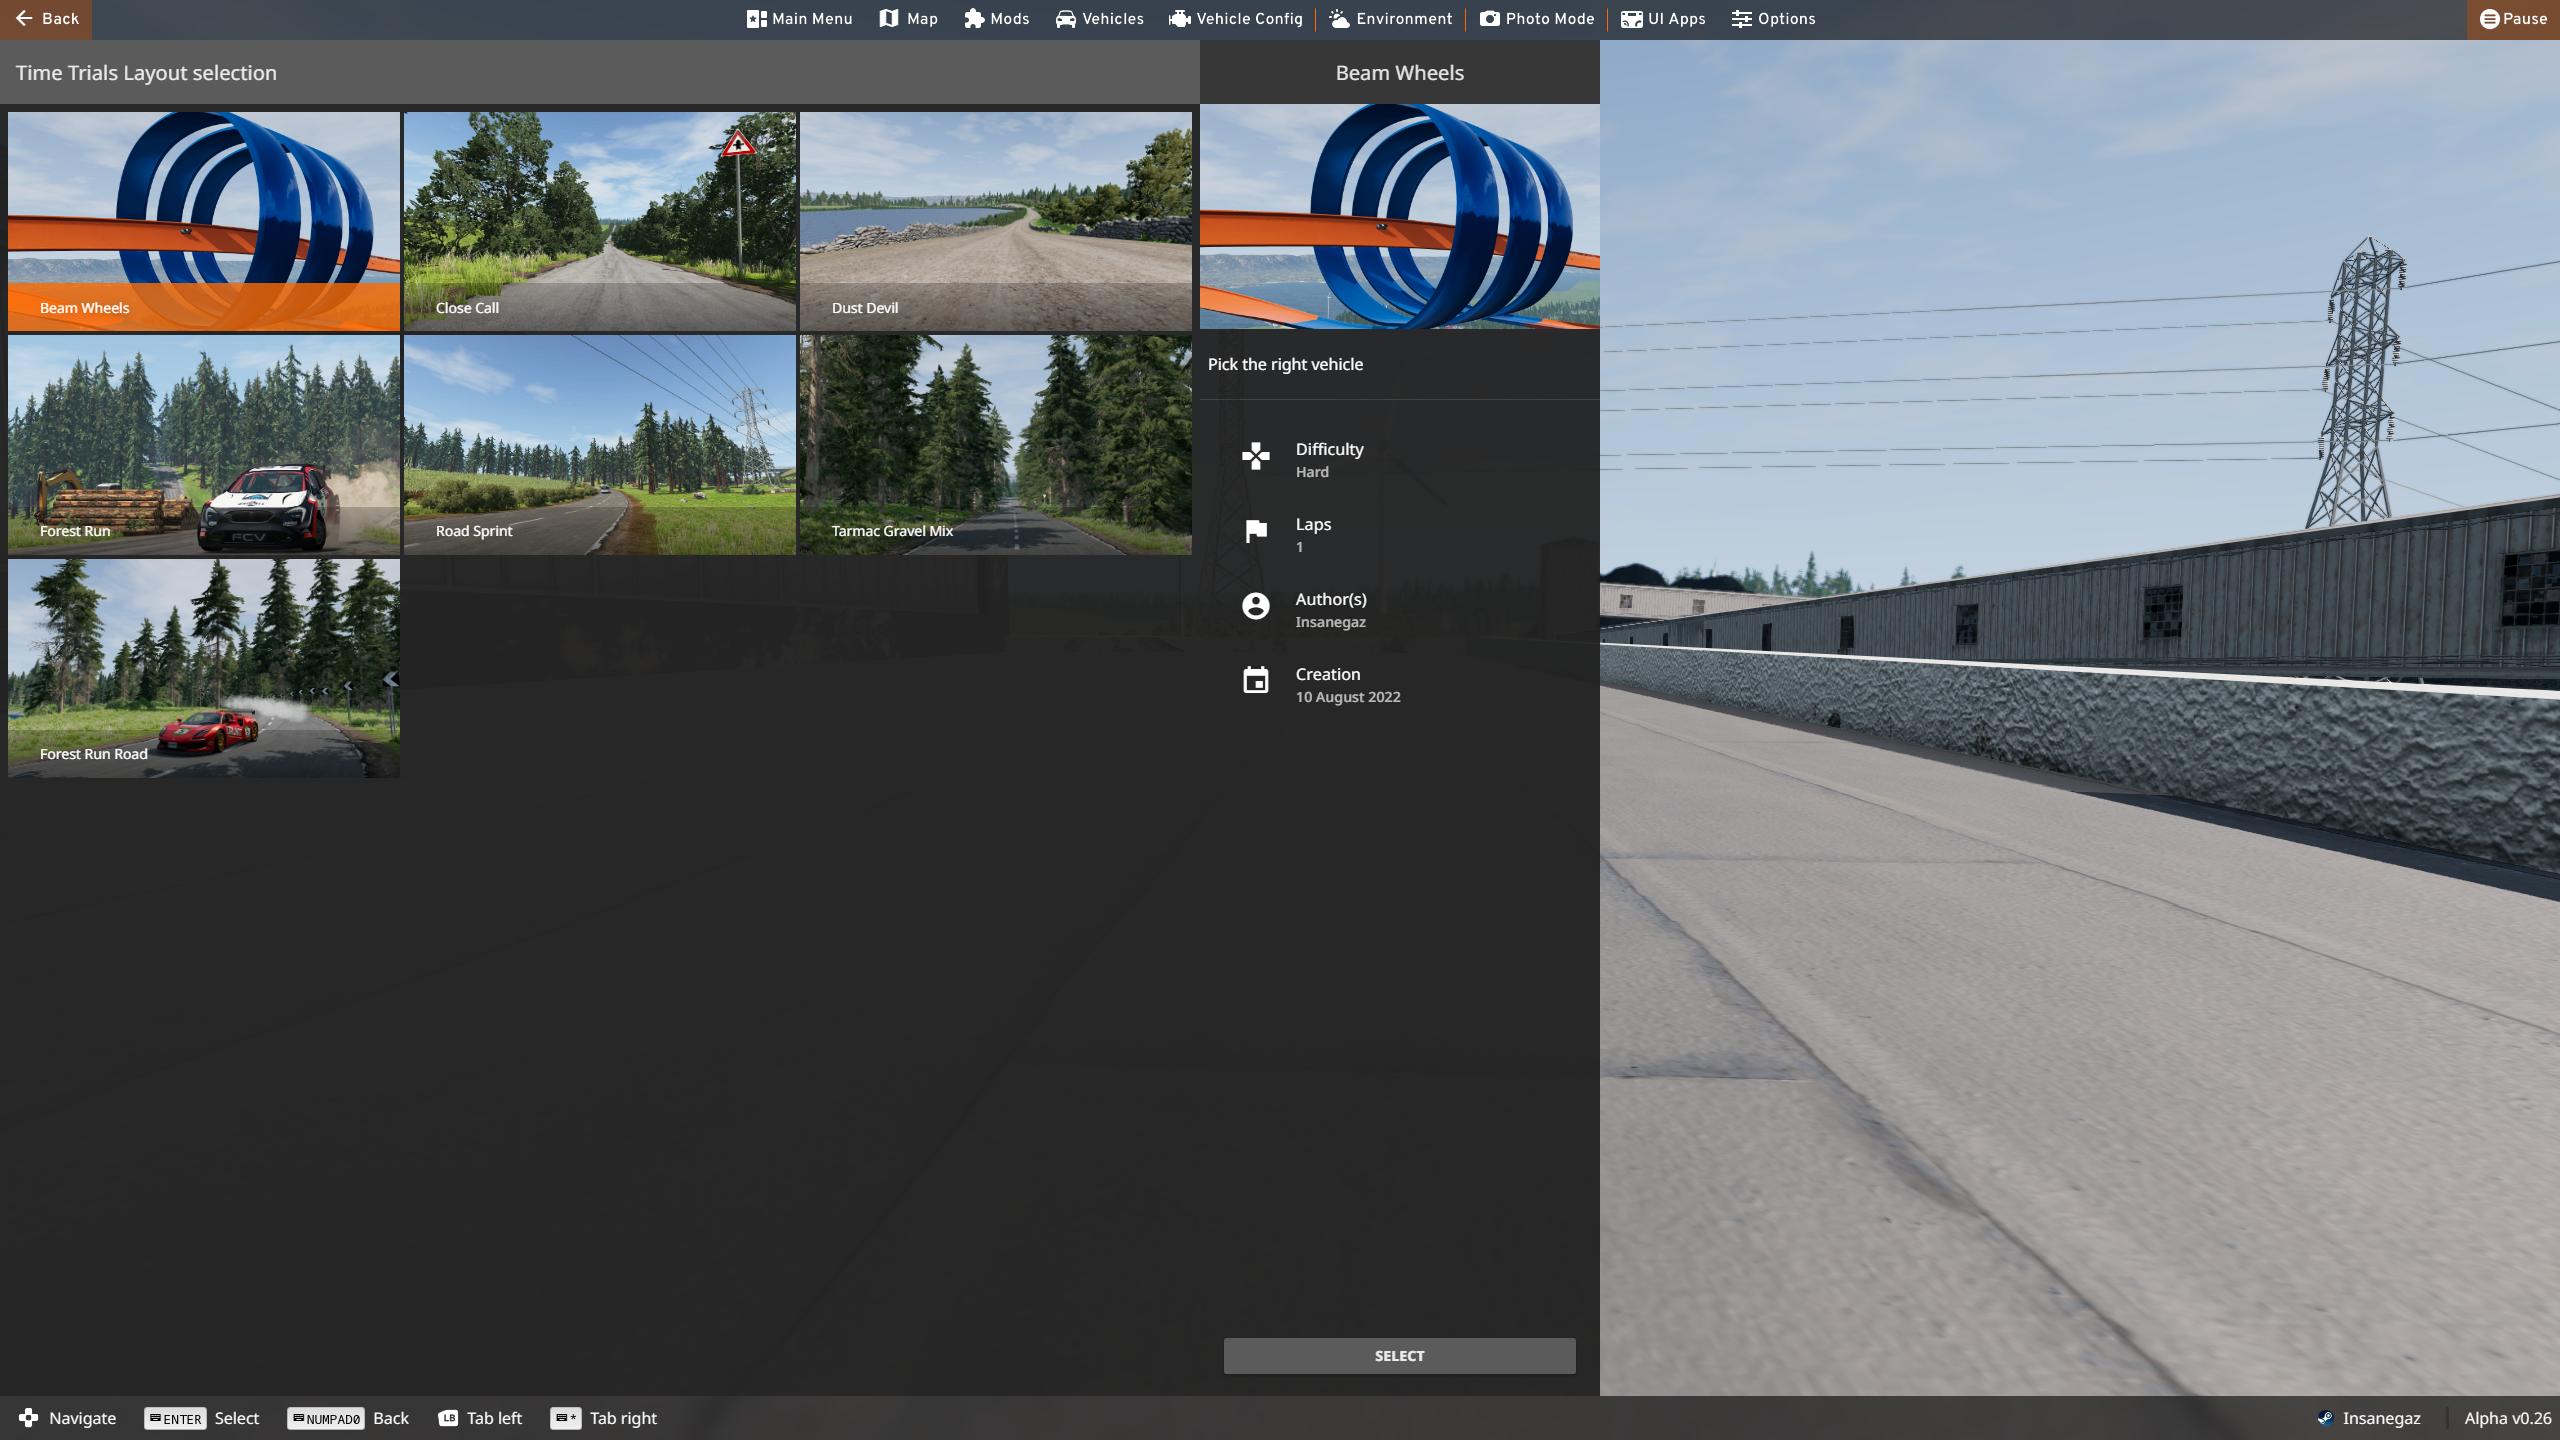Open Vehicle Config engine icon
The image size is (2560, 1440).
click(x=1180, y=19)
